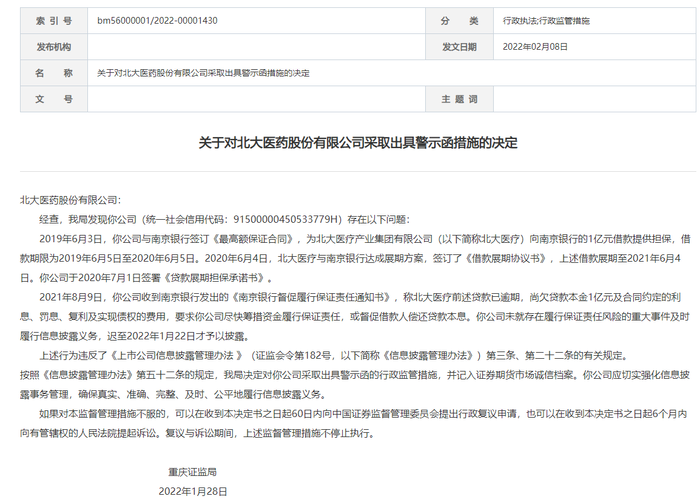Click text 《贷款展期担保承诺书》
Image resolution: width=700 pixels, height=499 pixels.
(x=215, y=278)
